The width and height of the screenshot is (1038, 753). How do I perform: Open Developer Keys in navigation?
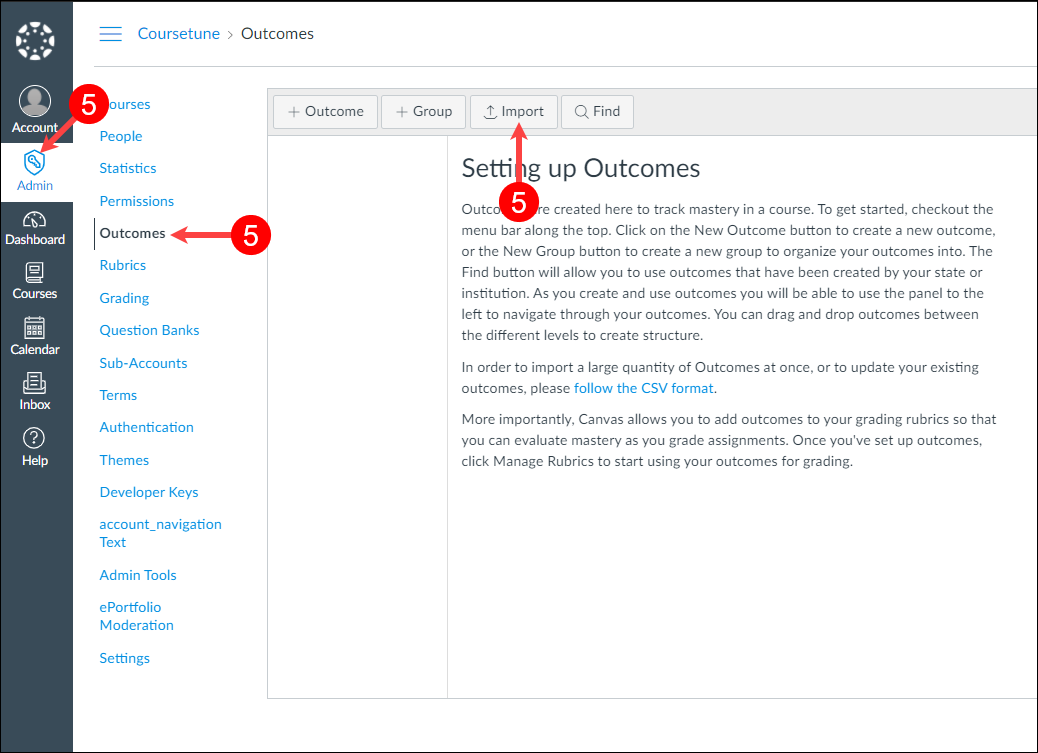pyautogui.click(x=149, y=492)
